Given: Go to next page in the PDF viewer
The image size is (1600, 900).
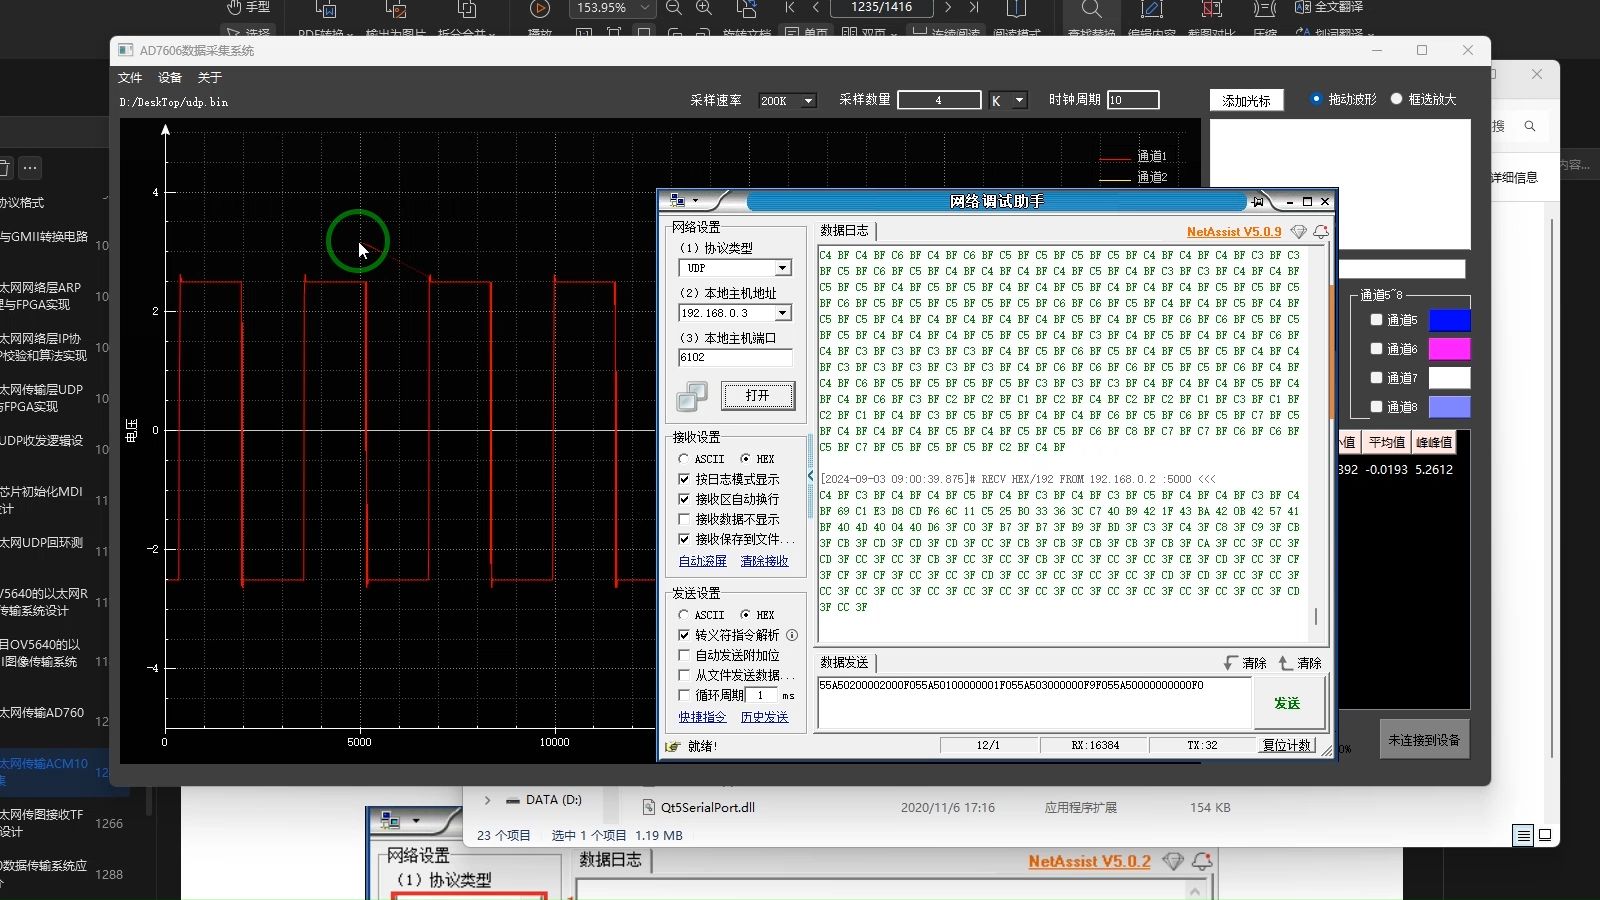Looking at the screenshot, I should [x=948, y=7].
